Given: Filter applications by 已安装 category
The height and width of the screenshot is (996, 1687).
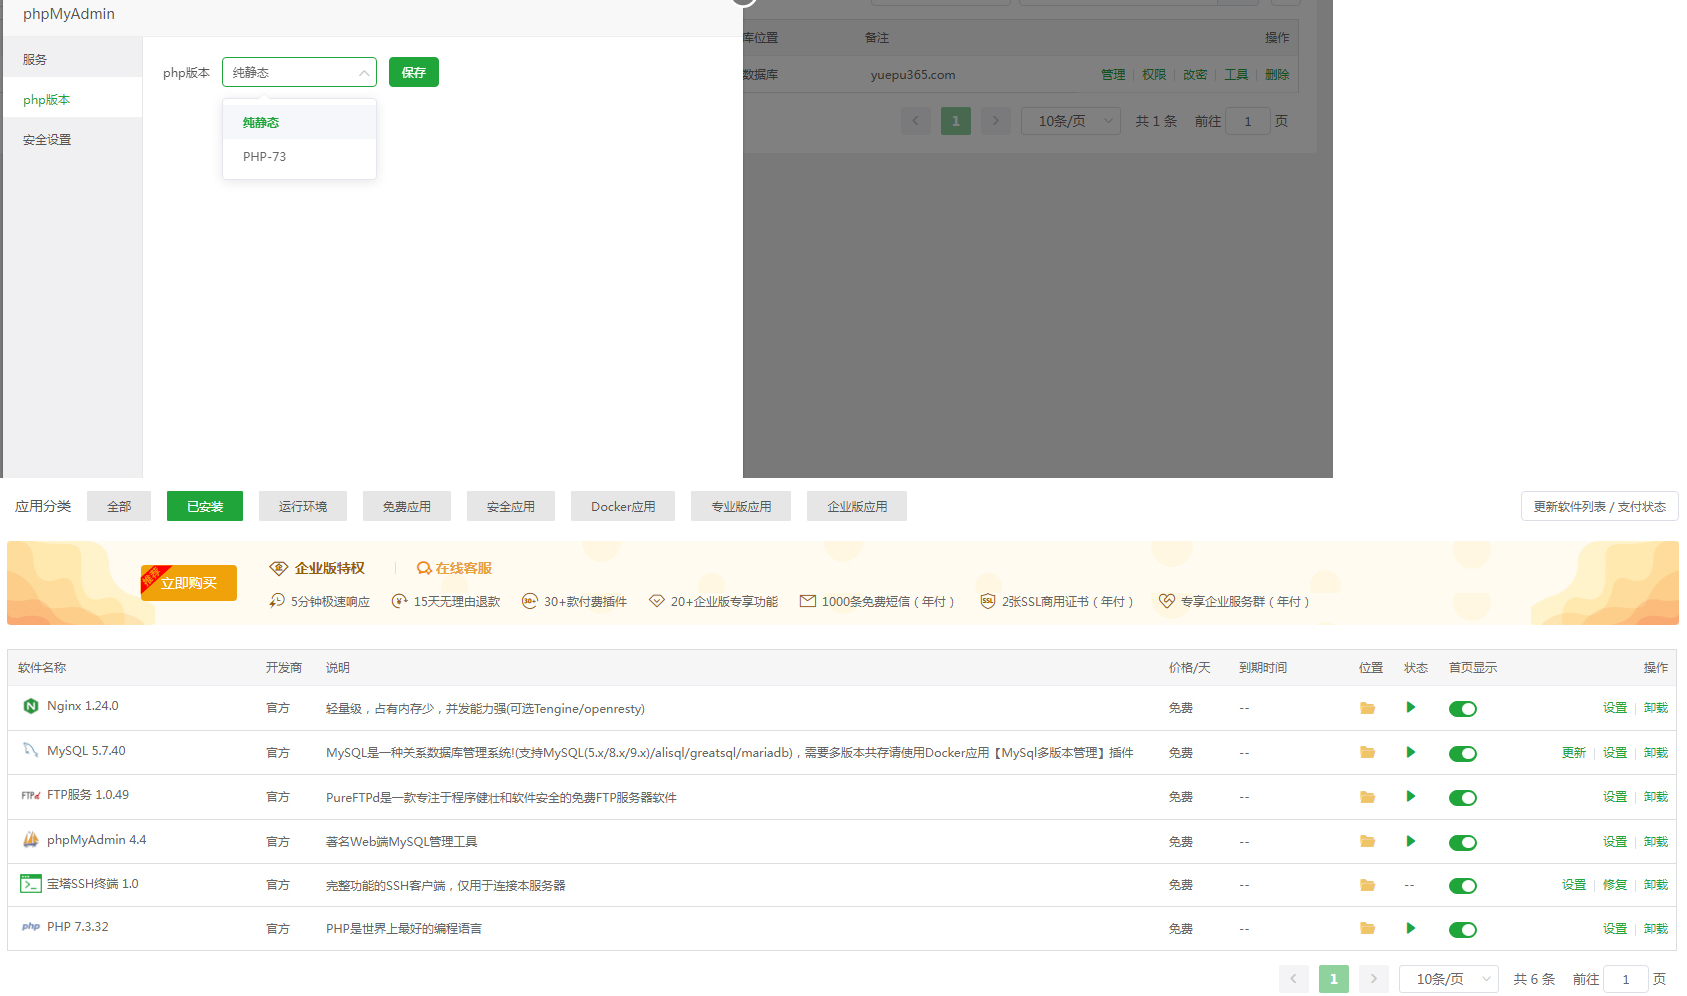Looking at the screenshot, I should [205, 506].
